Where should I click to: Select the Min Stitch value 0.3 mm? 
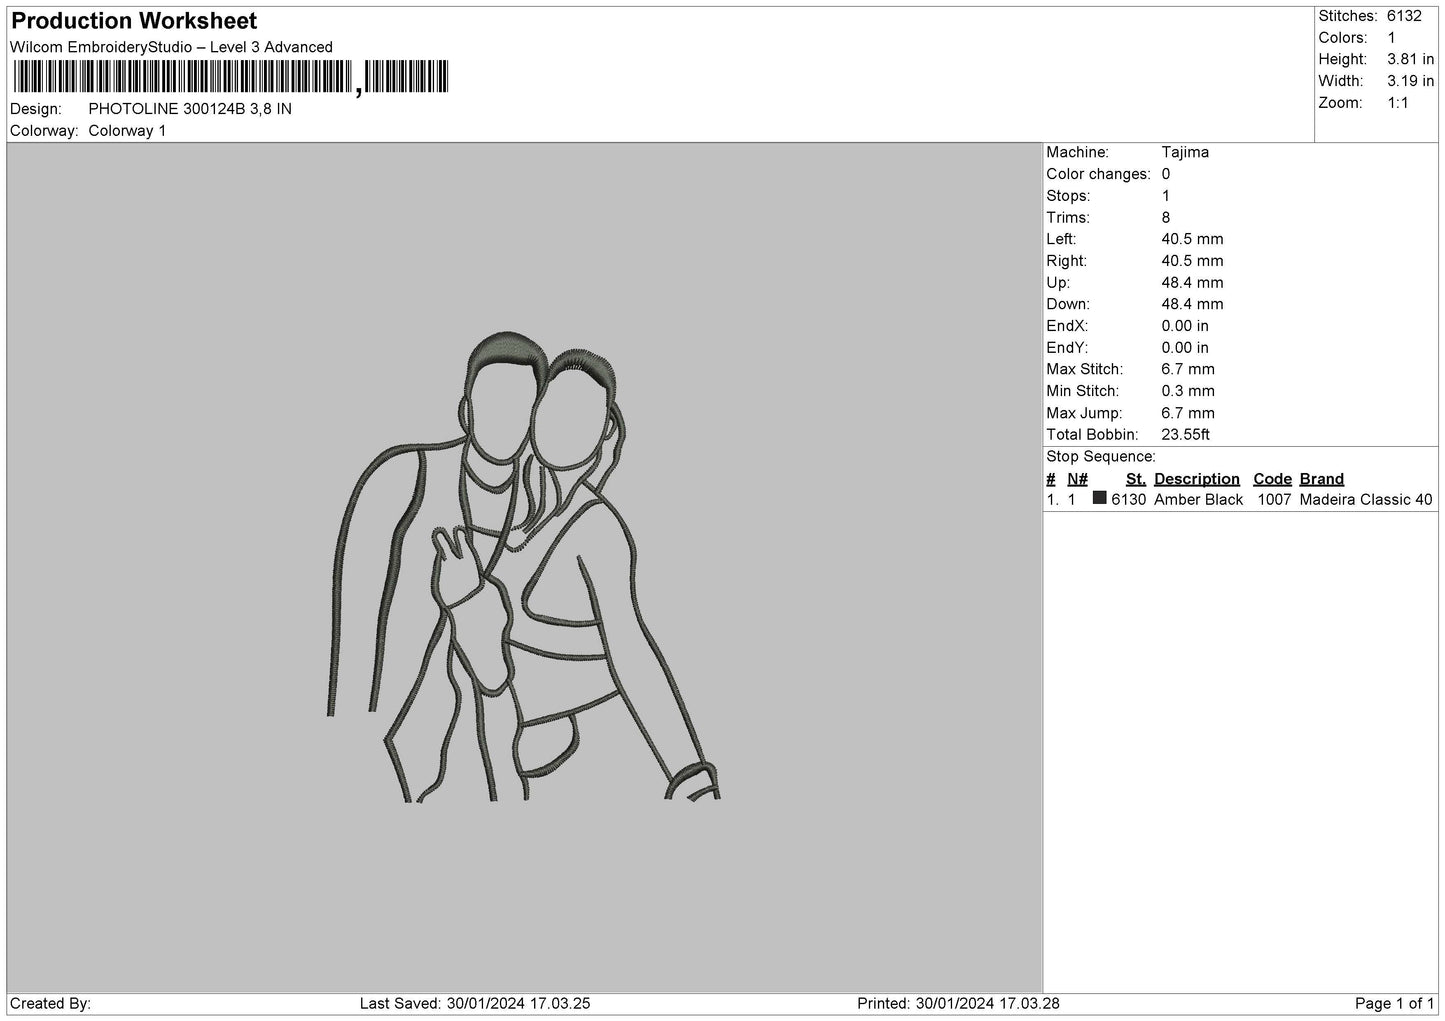tap(1188, 391)
